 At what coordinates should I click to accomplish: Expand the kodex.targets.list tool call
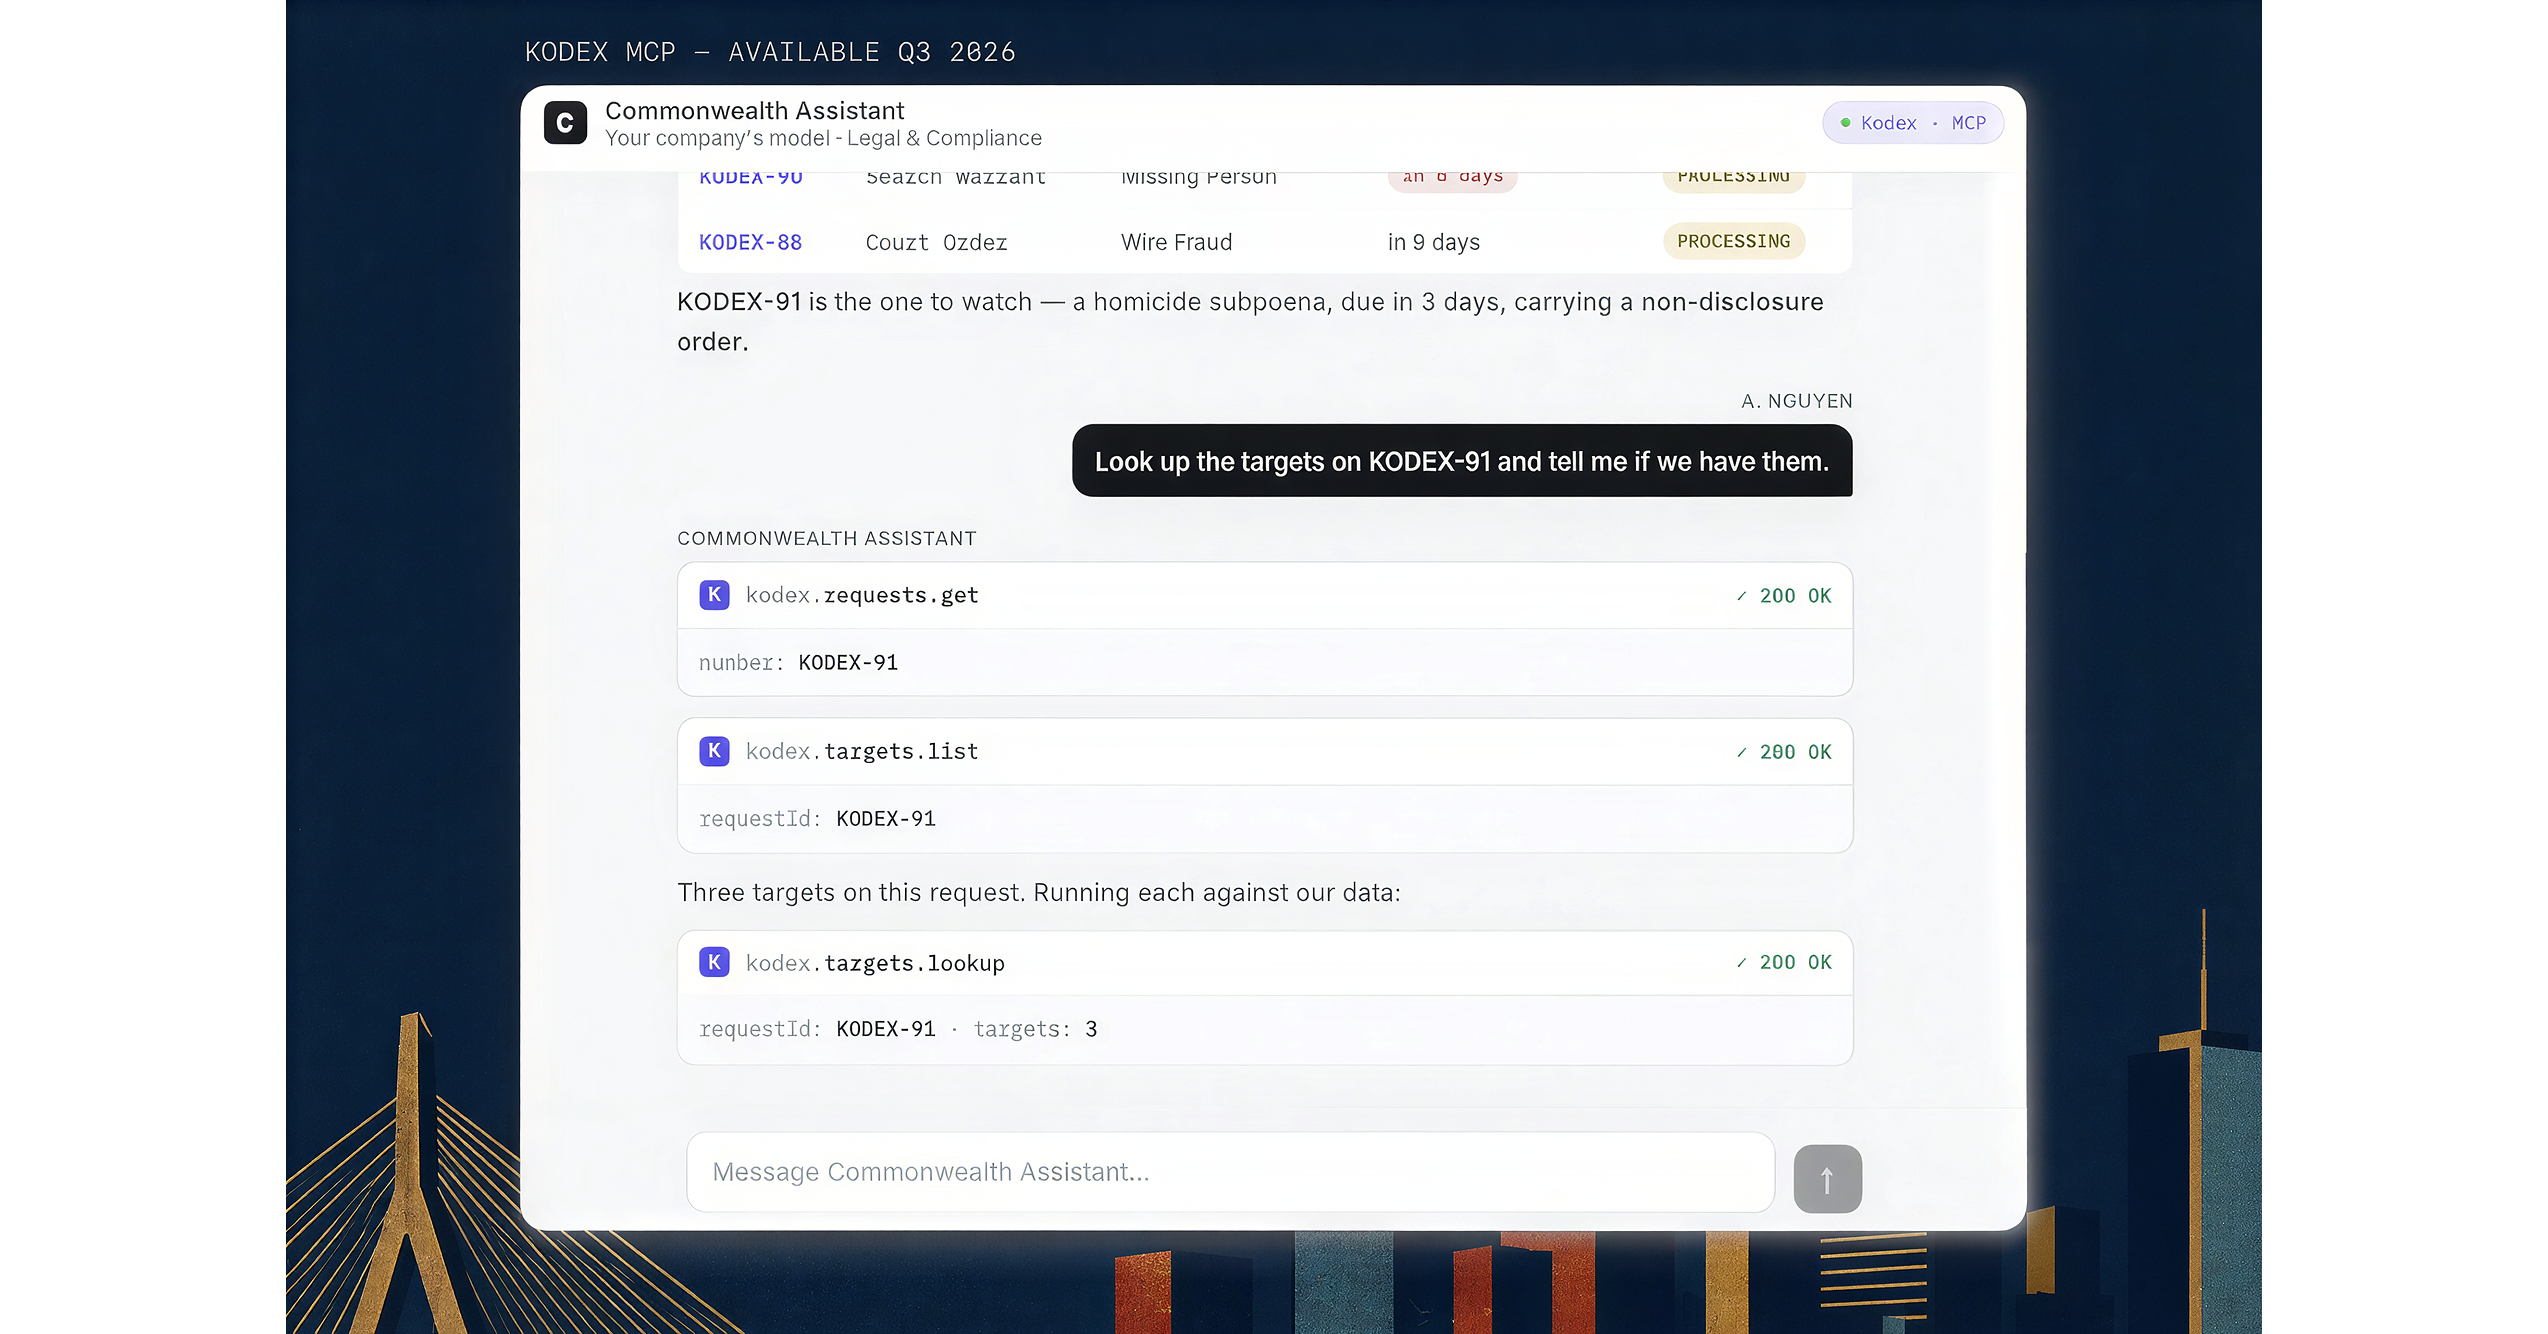coord(1264,751)
